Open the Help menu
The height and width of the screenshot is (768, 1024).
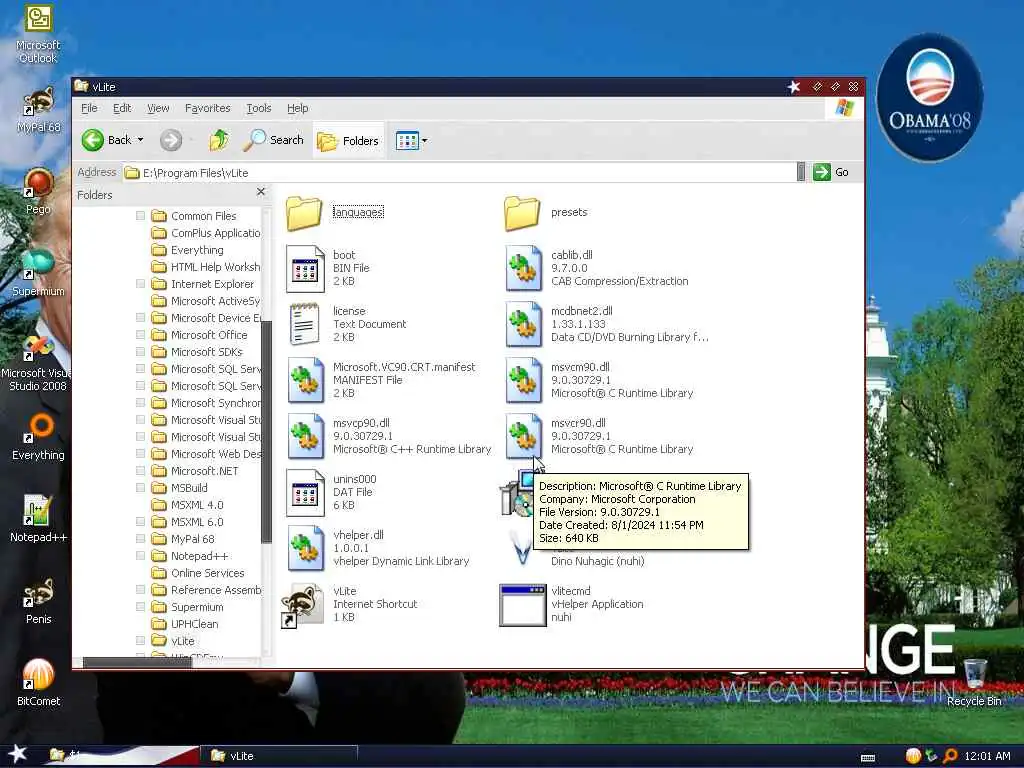click(297, 108)
